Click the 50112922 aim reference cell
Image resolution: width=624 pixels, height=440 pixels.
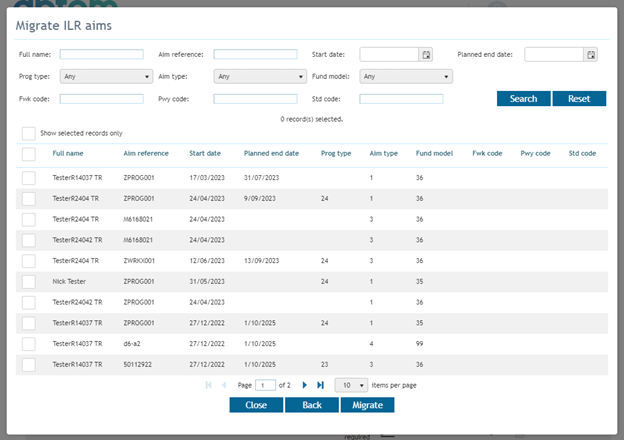[137, 364]
